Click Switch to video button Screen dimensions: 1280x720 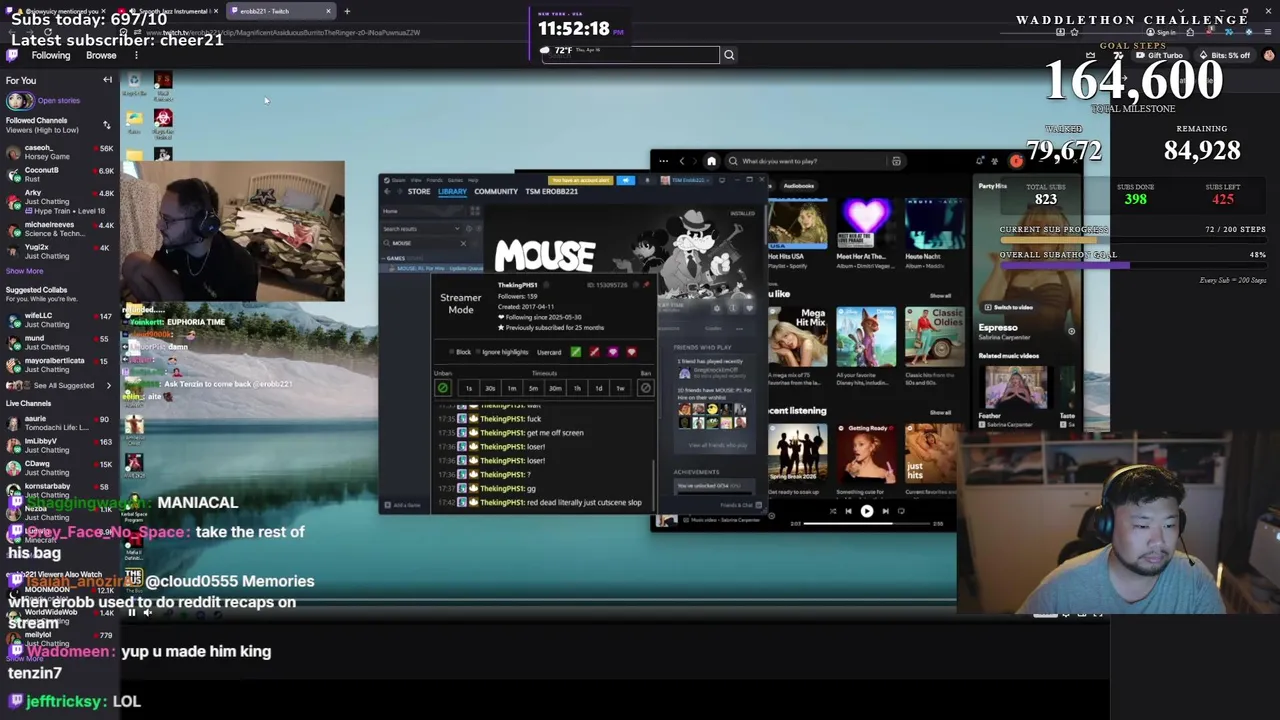click(1008, 307)
